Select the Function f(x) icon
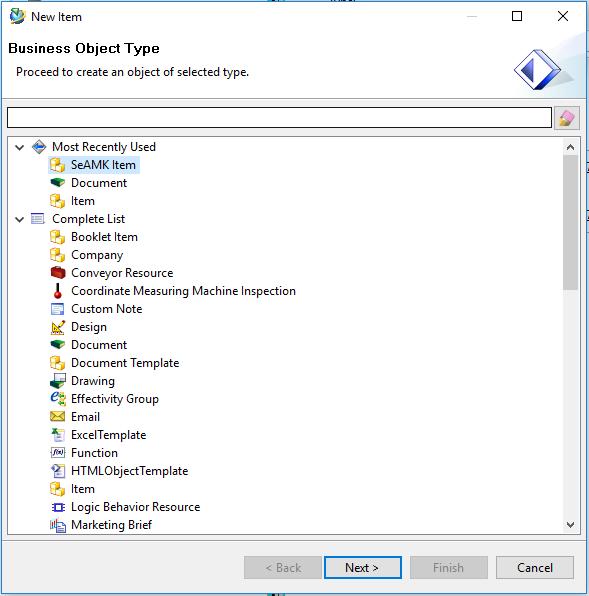Screen dimensions: 589x596 pos(58,453)
